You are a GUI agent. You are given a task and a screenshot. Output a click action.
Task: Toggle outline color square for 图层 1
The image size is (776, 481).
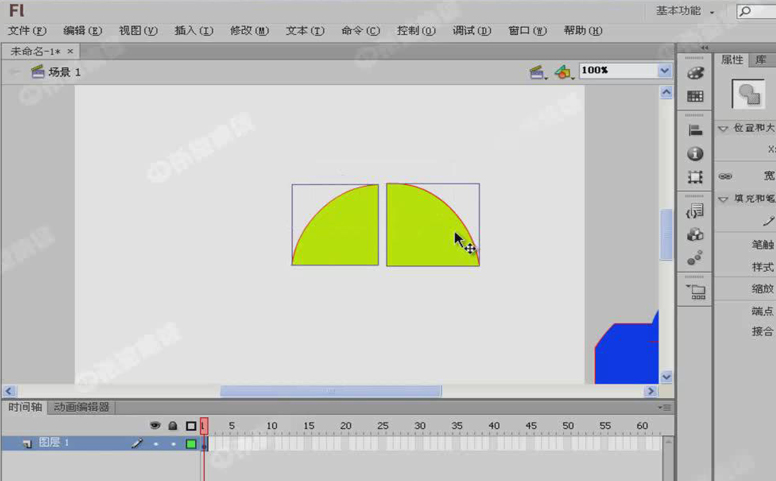pyautogui.click(x=190, y=443)
